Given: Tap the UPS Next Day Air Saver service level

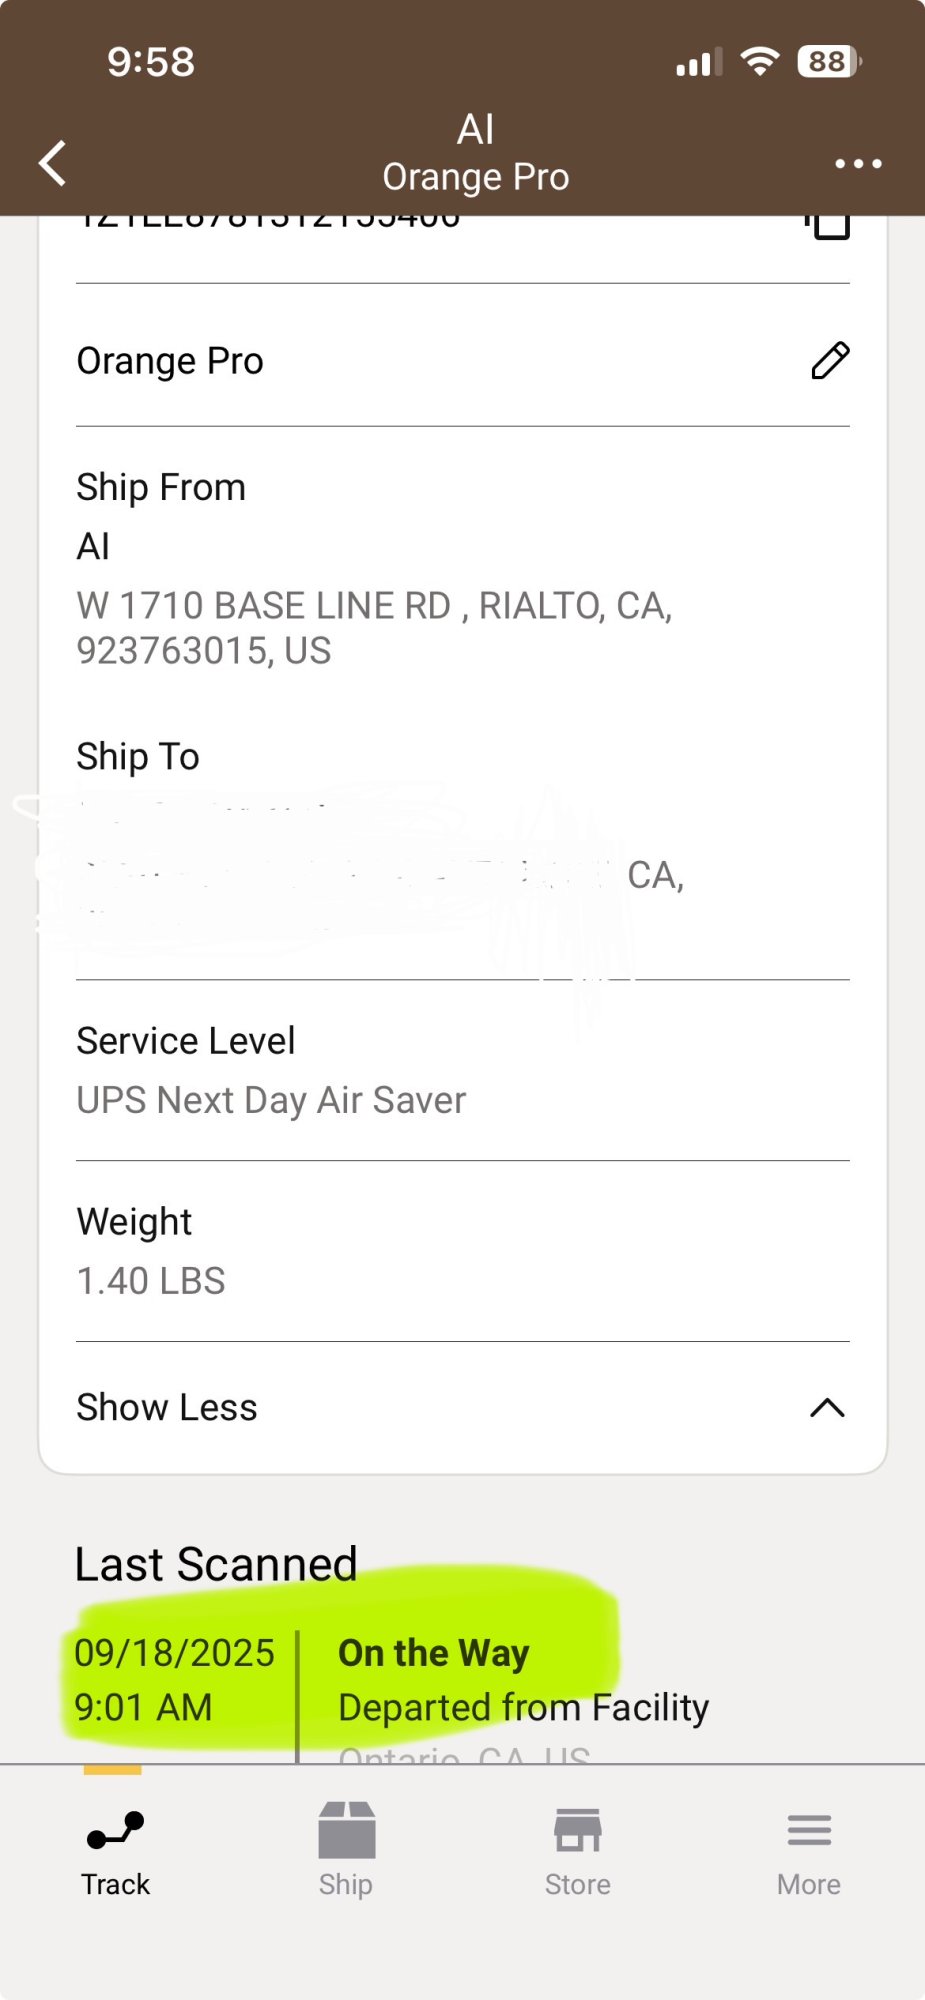Looking at the screenshot, I should pyautogui.click(x=271, y=1100).
